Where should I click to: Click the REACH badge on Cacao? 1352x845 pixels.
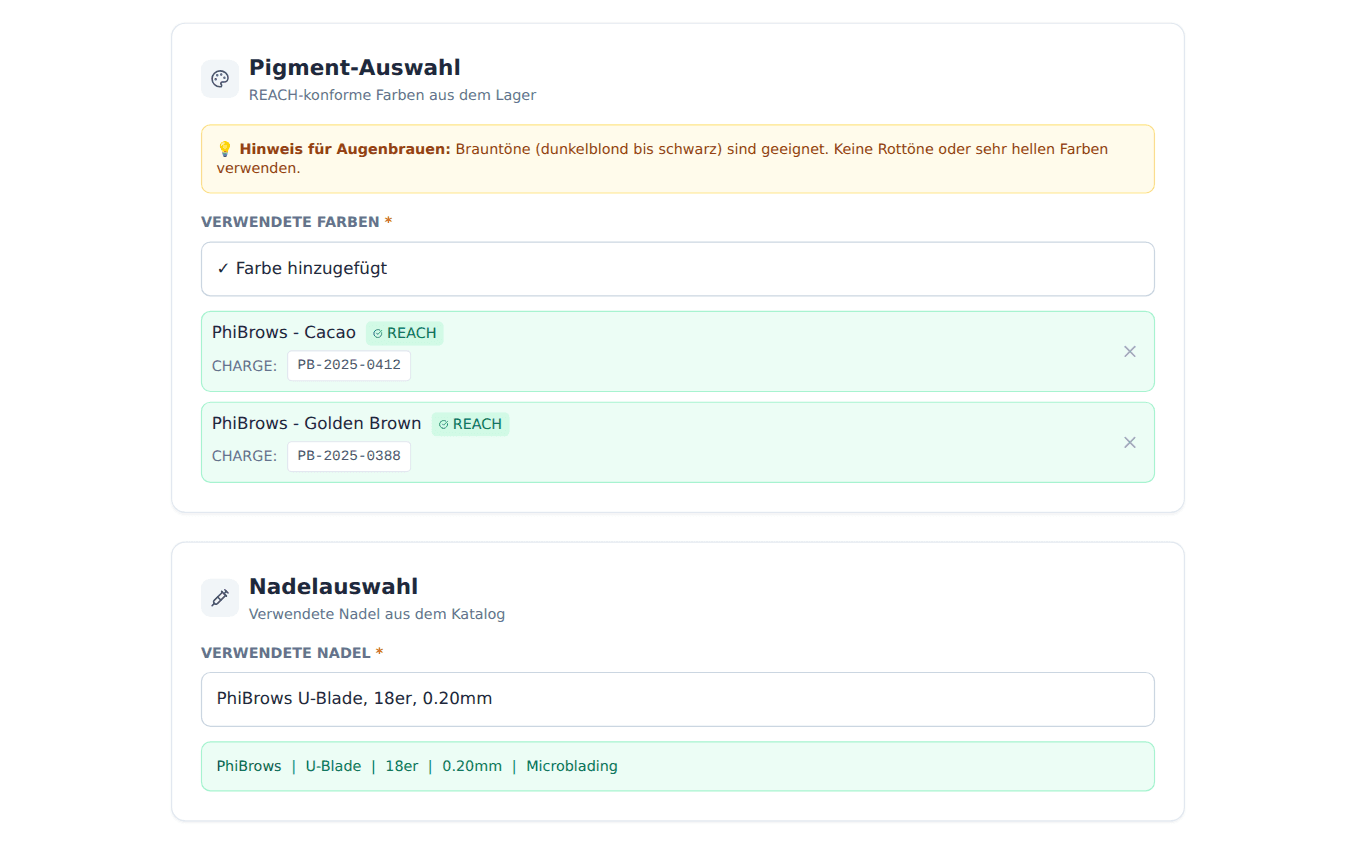(405, 333)
